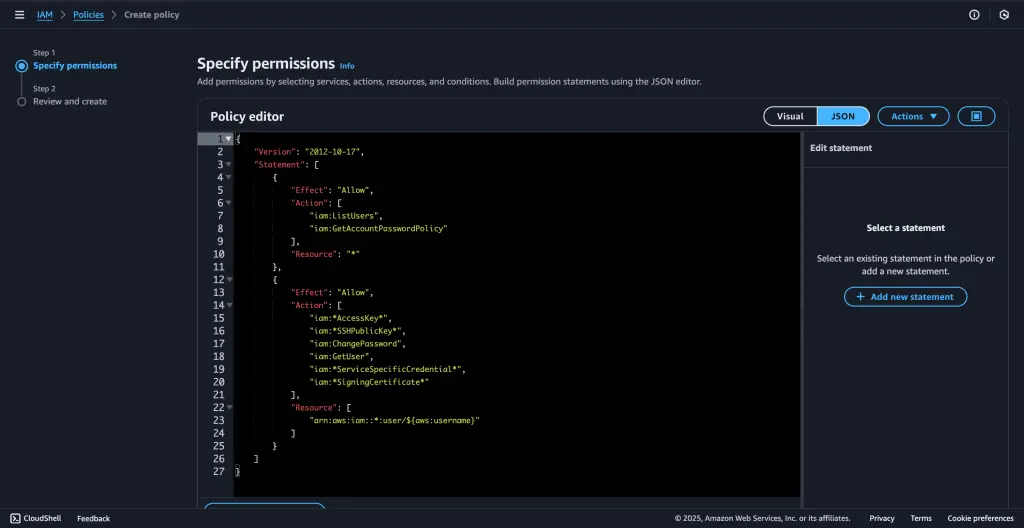This screenshot has height=528, width=1024.
Task: Click the Create policy breadcrumb text
Action: [152, 14]
